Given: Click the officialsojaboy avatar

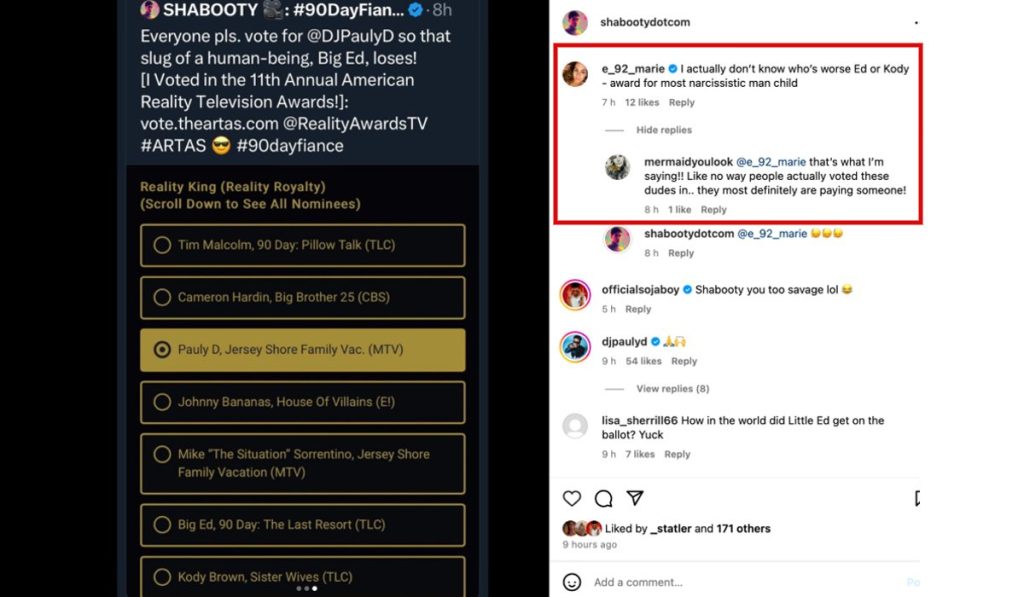Looking at the screenshot, I should pos(575,295).
